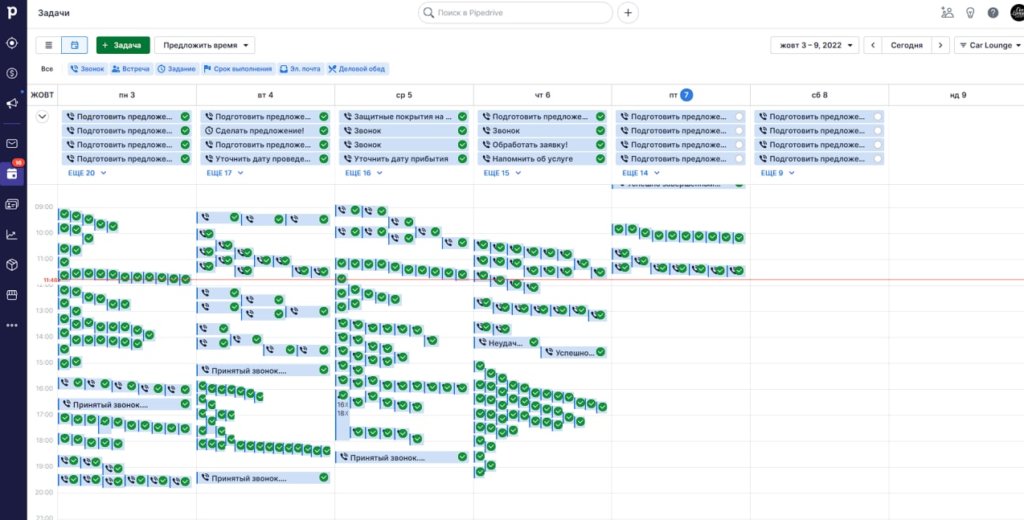This screenshot has width=1024, height=520.
Task: Mark first Friday 7 task as done
Action: tap(739, 117)
